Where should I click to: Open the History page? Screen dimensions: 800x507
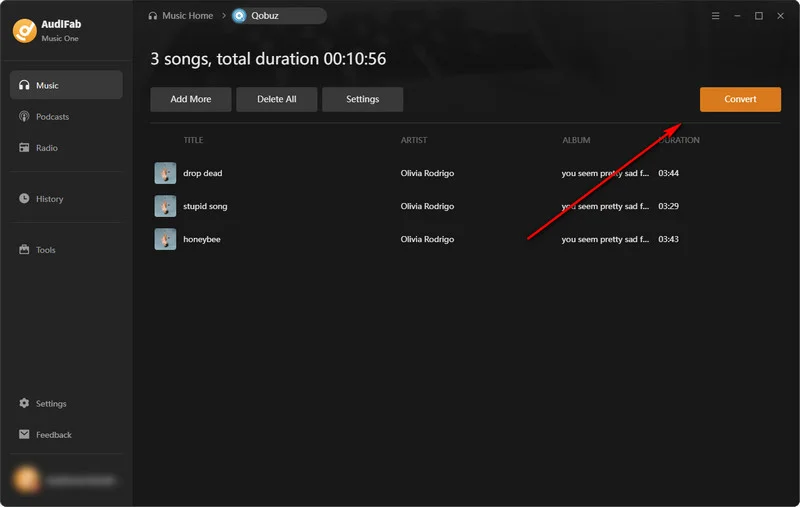(x=66, y=198)
